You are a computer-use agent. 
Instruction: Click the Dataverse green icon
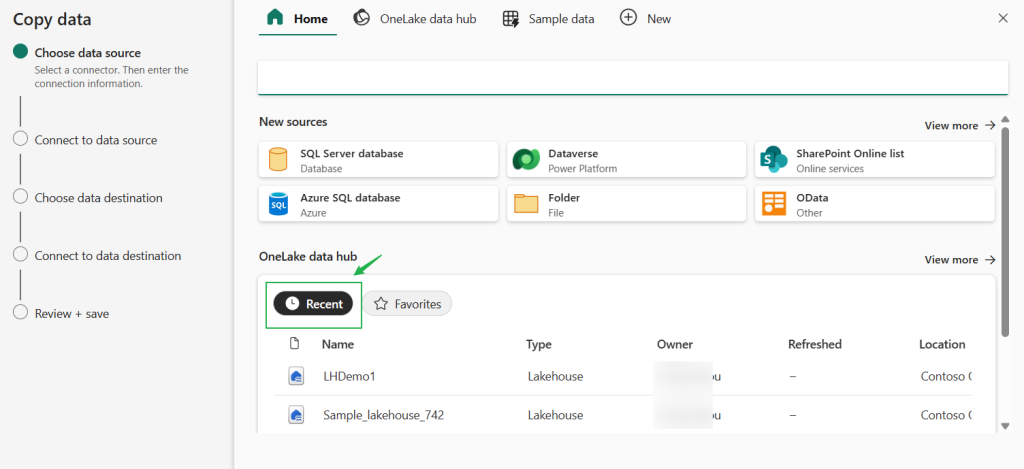click(526, 159)
